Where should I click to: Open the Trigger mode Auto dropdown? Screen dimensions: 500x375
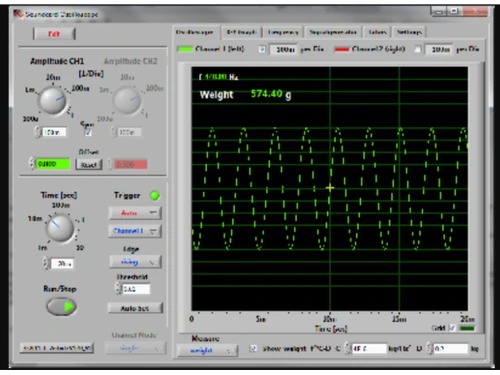point(135,213)
